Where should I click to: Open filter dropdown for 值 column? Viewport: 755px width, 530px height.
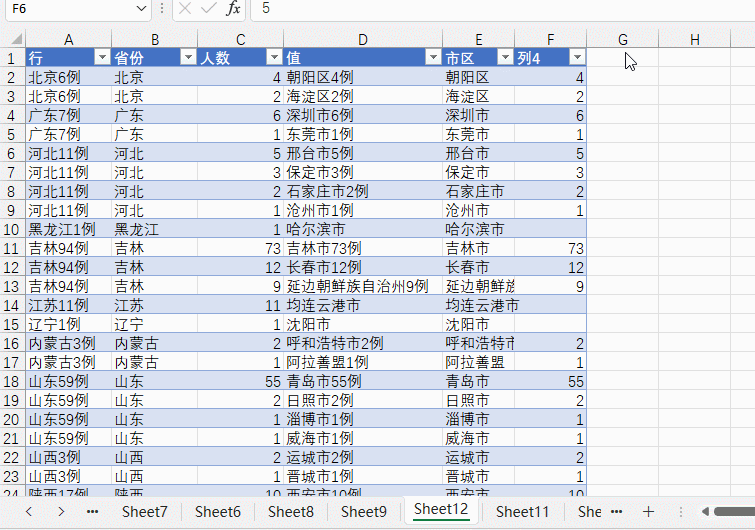(433, 58)
